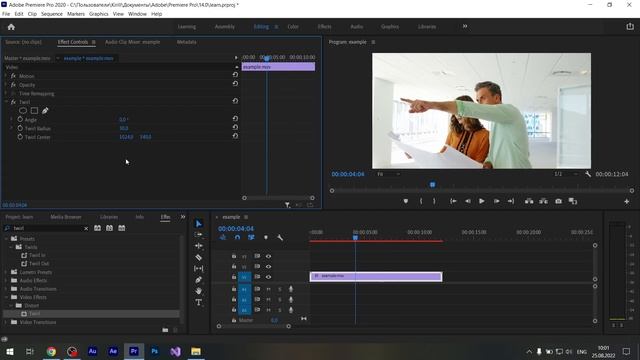Open the Graphics menu
The width and height of the screenshot is (640, 360).
pyautogui.click(x=99, y=14)
